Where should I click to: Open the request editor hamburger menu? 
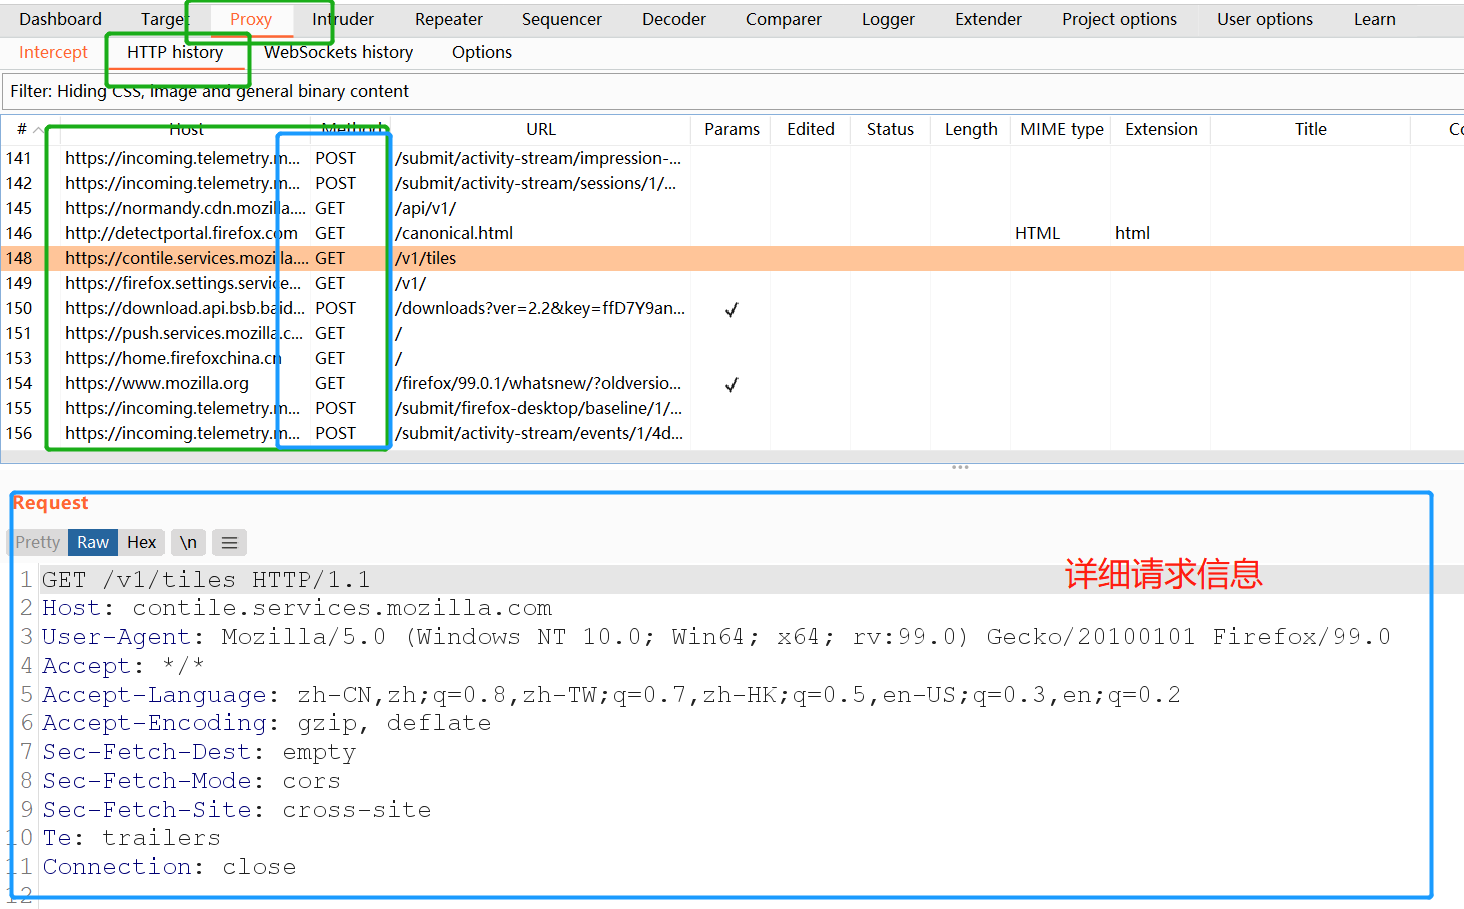[229, 542]
